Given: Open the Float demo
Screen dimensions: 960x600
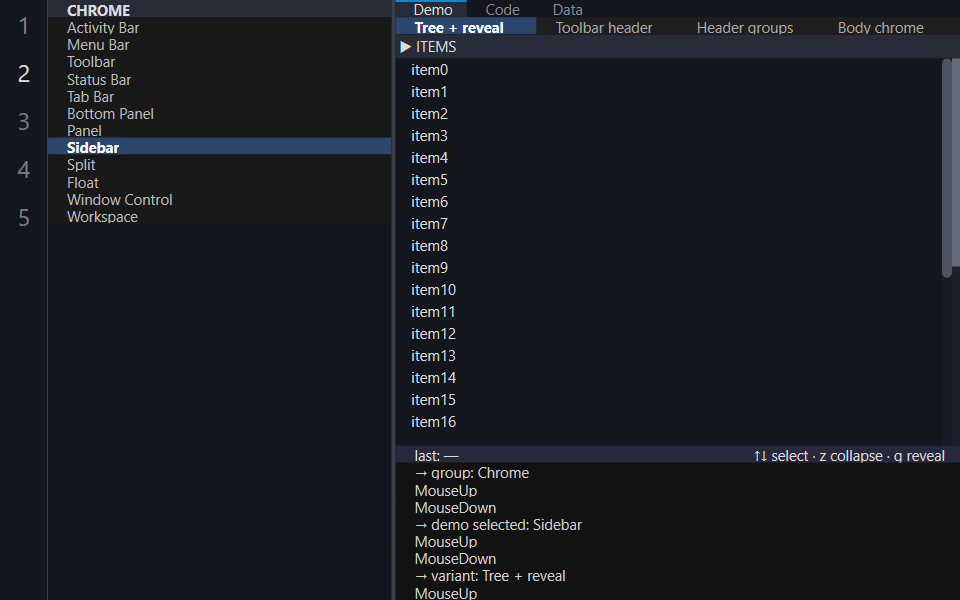Looking at the screenshot, I should (219, 182).
